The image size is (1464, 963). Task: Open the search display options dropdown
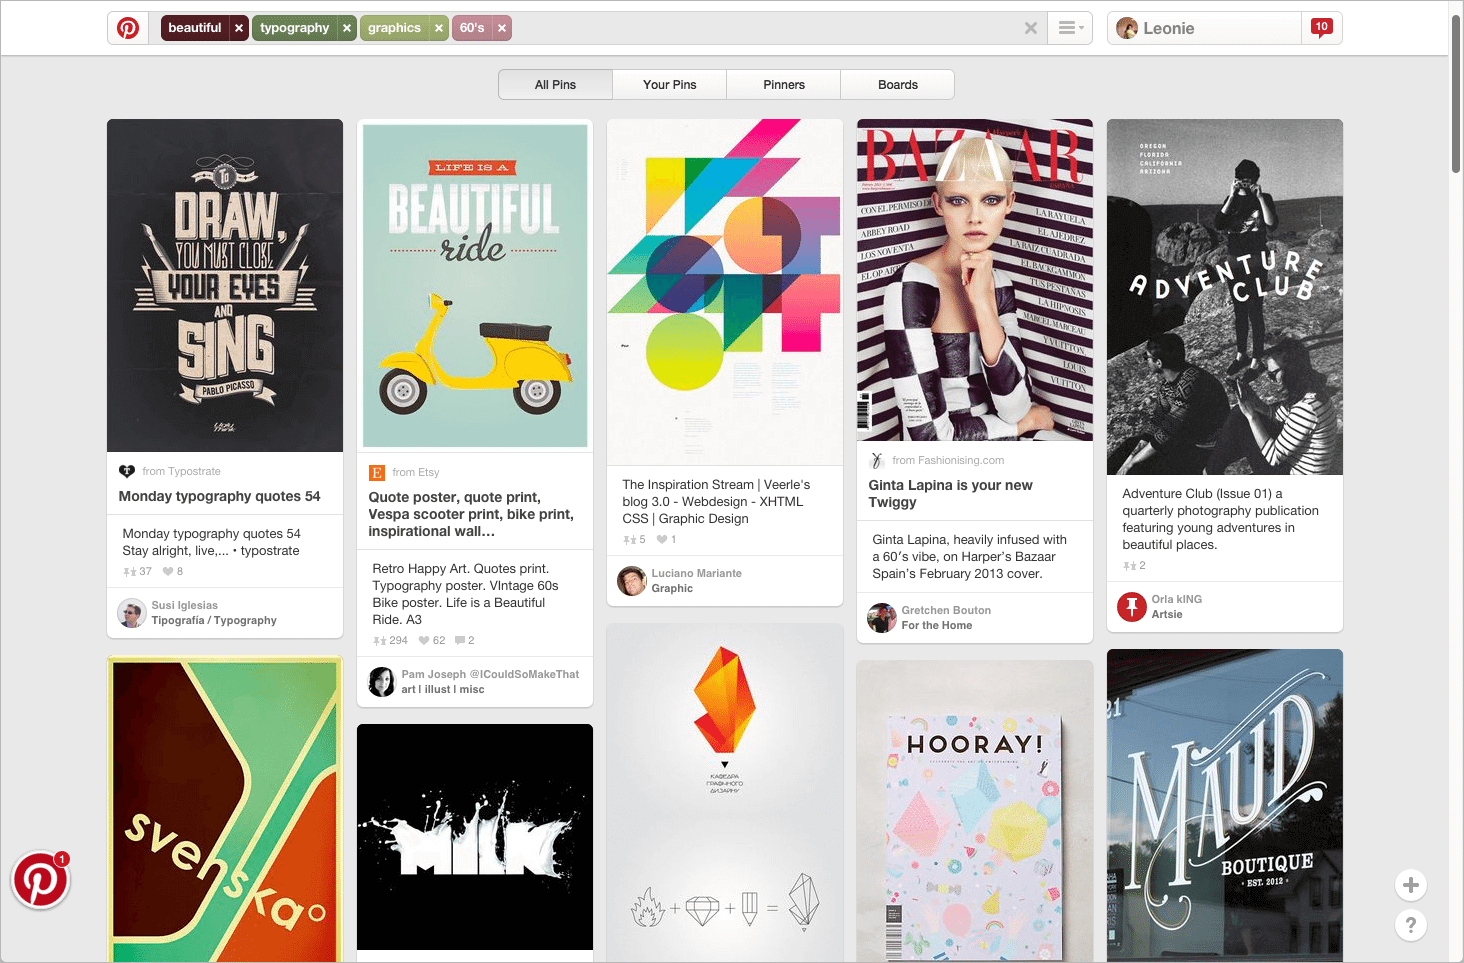pos(1070,27)
